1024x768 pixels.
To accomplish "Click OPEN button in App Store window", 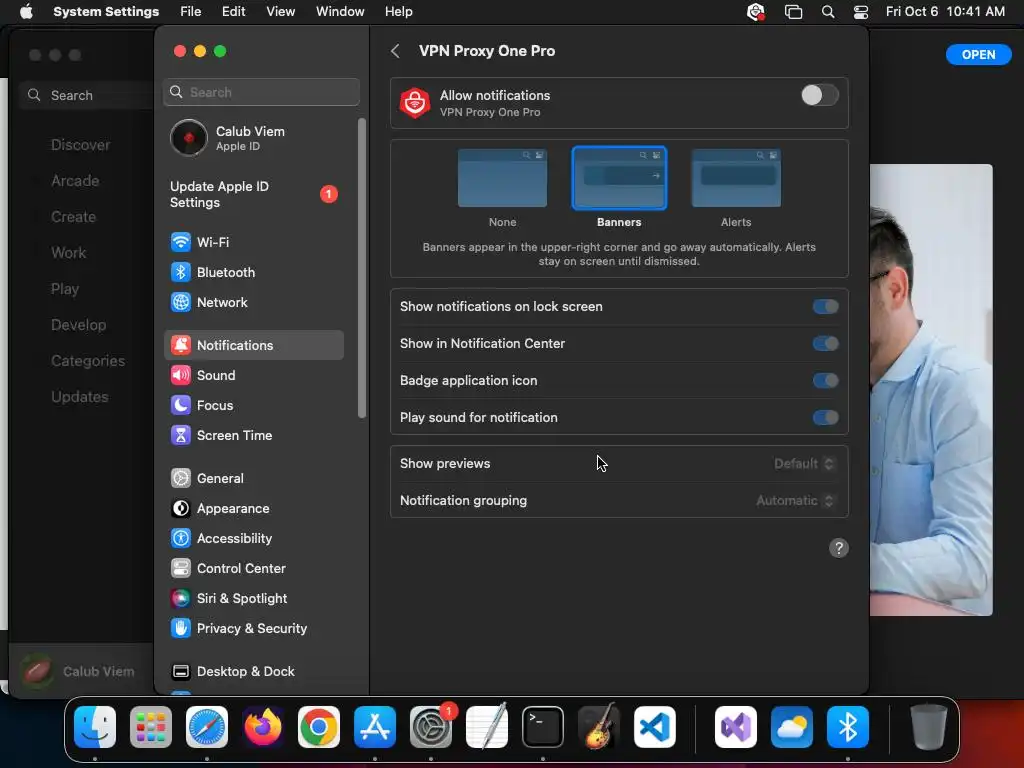I will (978, 55).
